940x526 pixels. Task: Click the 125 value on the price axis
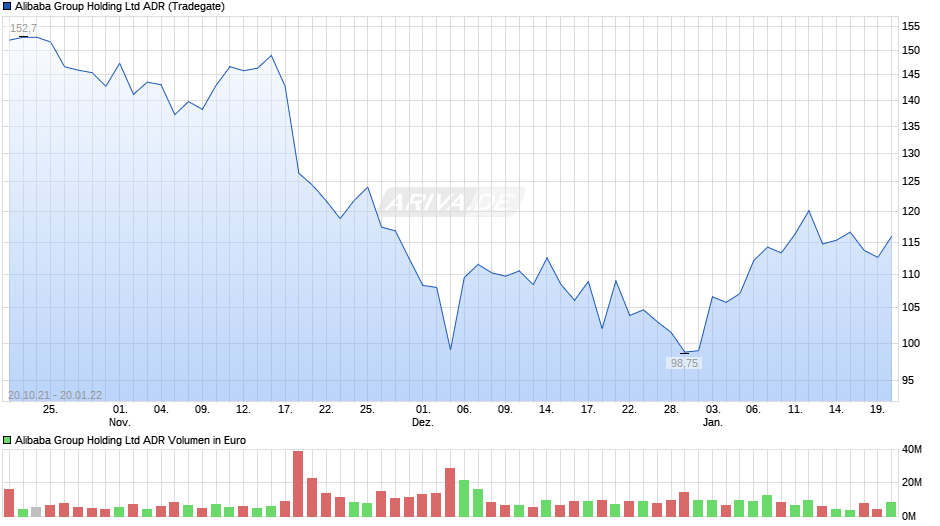click(911, 182)
